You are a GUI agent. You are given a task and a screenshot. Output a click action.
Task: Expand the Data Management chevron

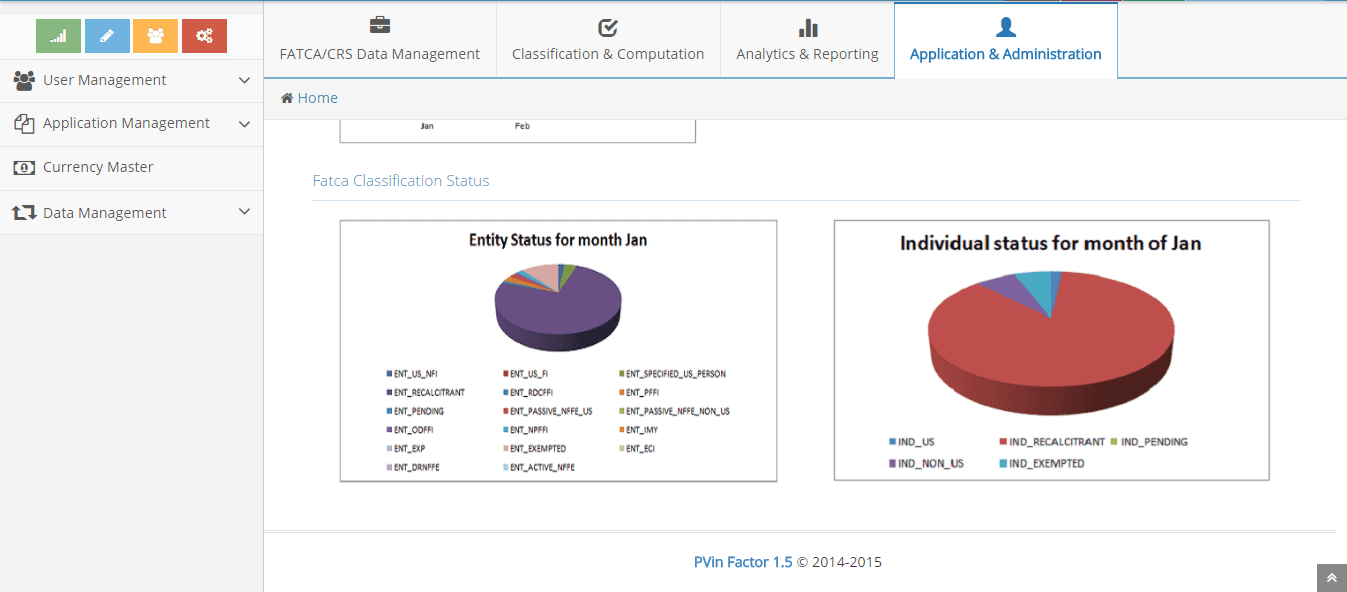pyautogui.click(x=244, y=212)
